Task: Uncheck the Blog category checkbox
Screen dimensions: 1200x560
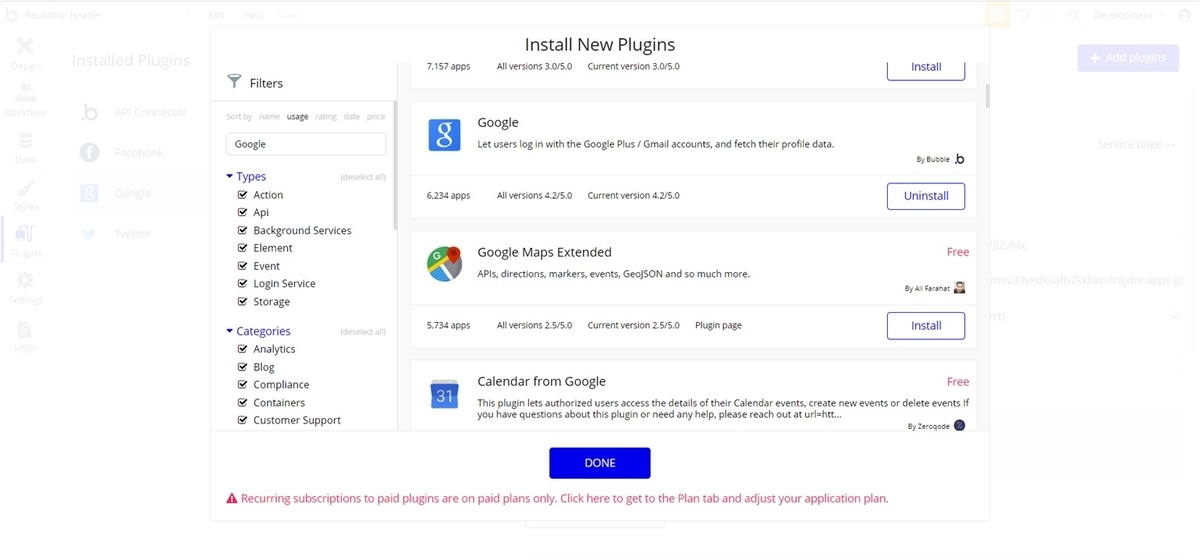Action: (x=242, y=367)
